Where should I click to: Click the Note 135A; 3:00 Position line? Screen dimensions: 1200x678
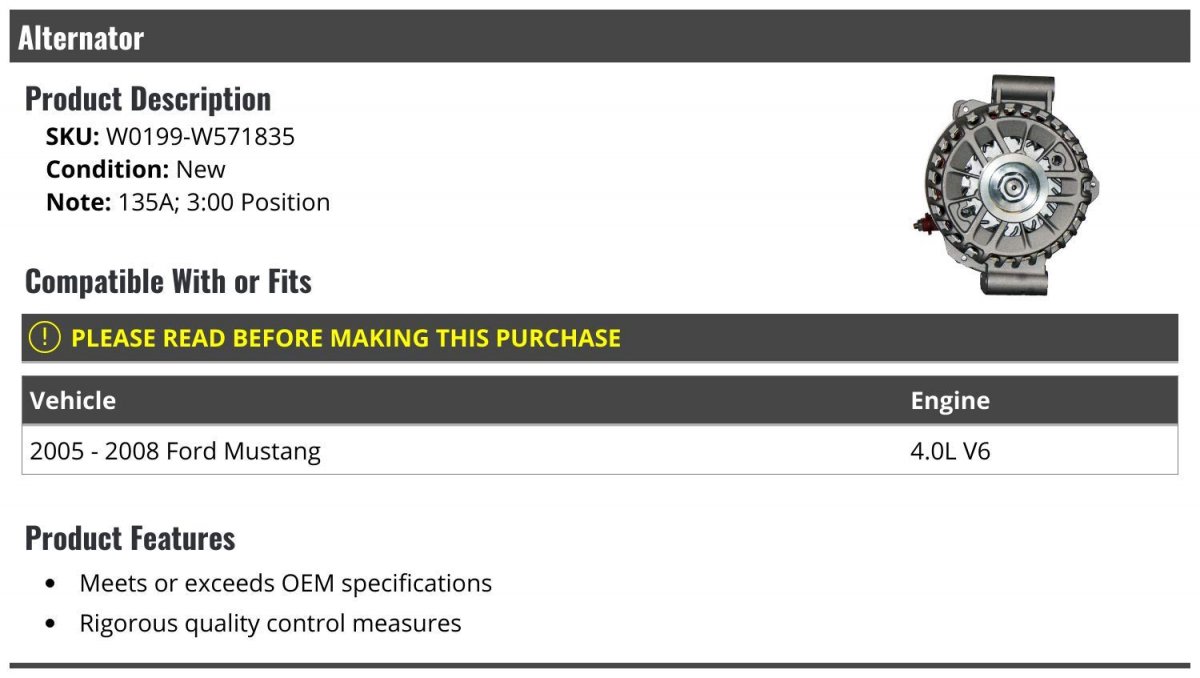tap(188, 202)
